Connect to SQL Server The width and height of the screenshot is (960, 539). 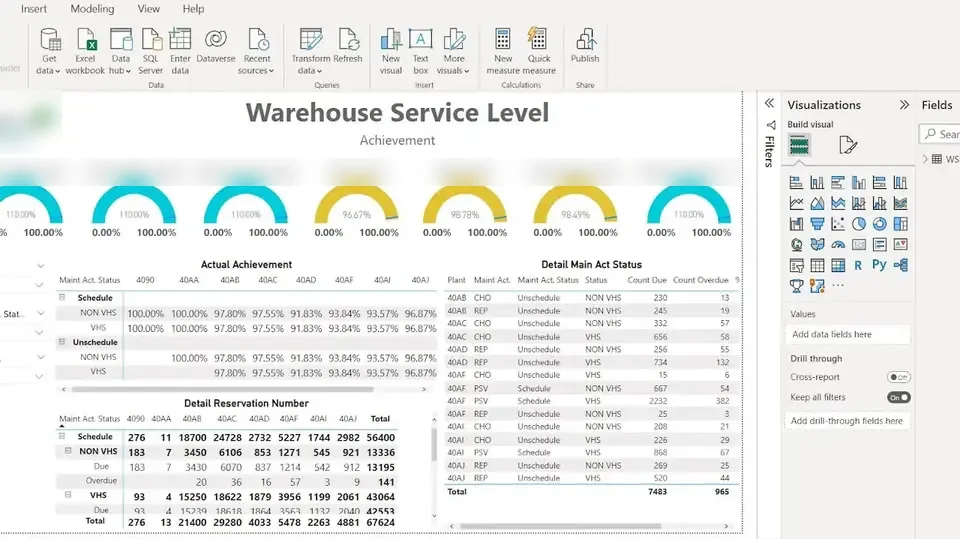coord(151,51)
